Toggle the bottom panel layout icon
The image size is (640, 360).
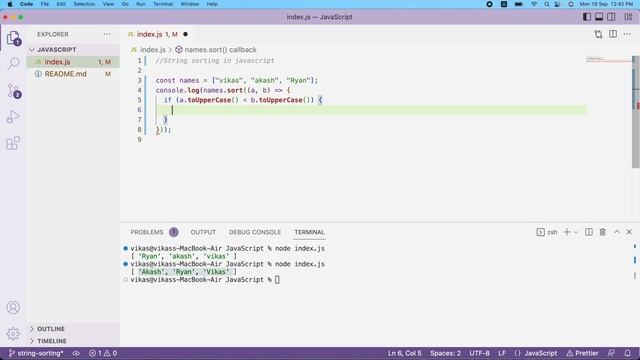599,17
